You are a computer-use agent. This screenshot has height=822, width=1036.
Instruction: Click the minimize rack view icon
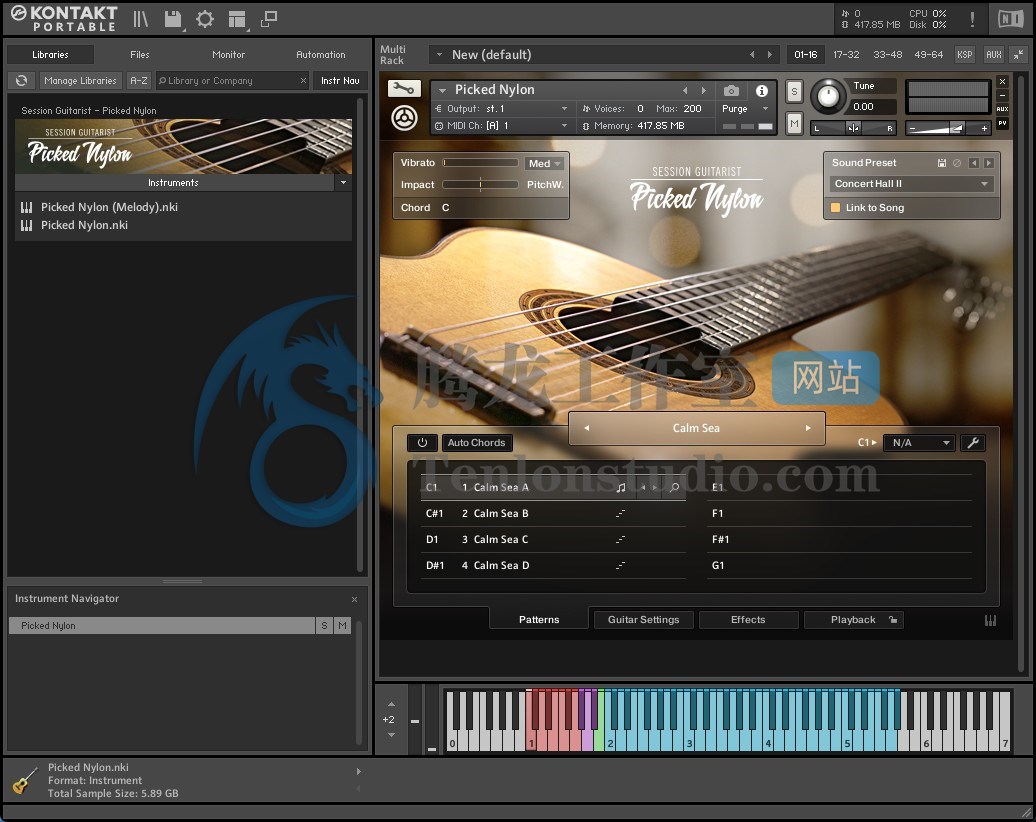(x=1019, y=55)
